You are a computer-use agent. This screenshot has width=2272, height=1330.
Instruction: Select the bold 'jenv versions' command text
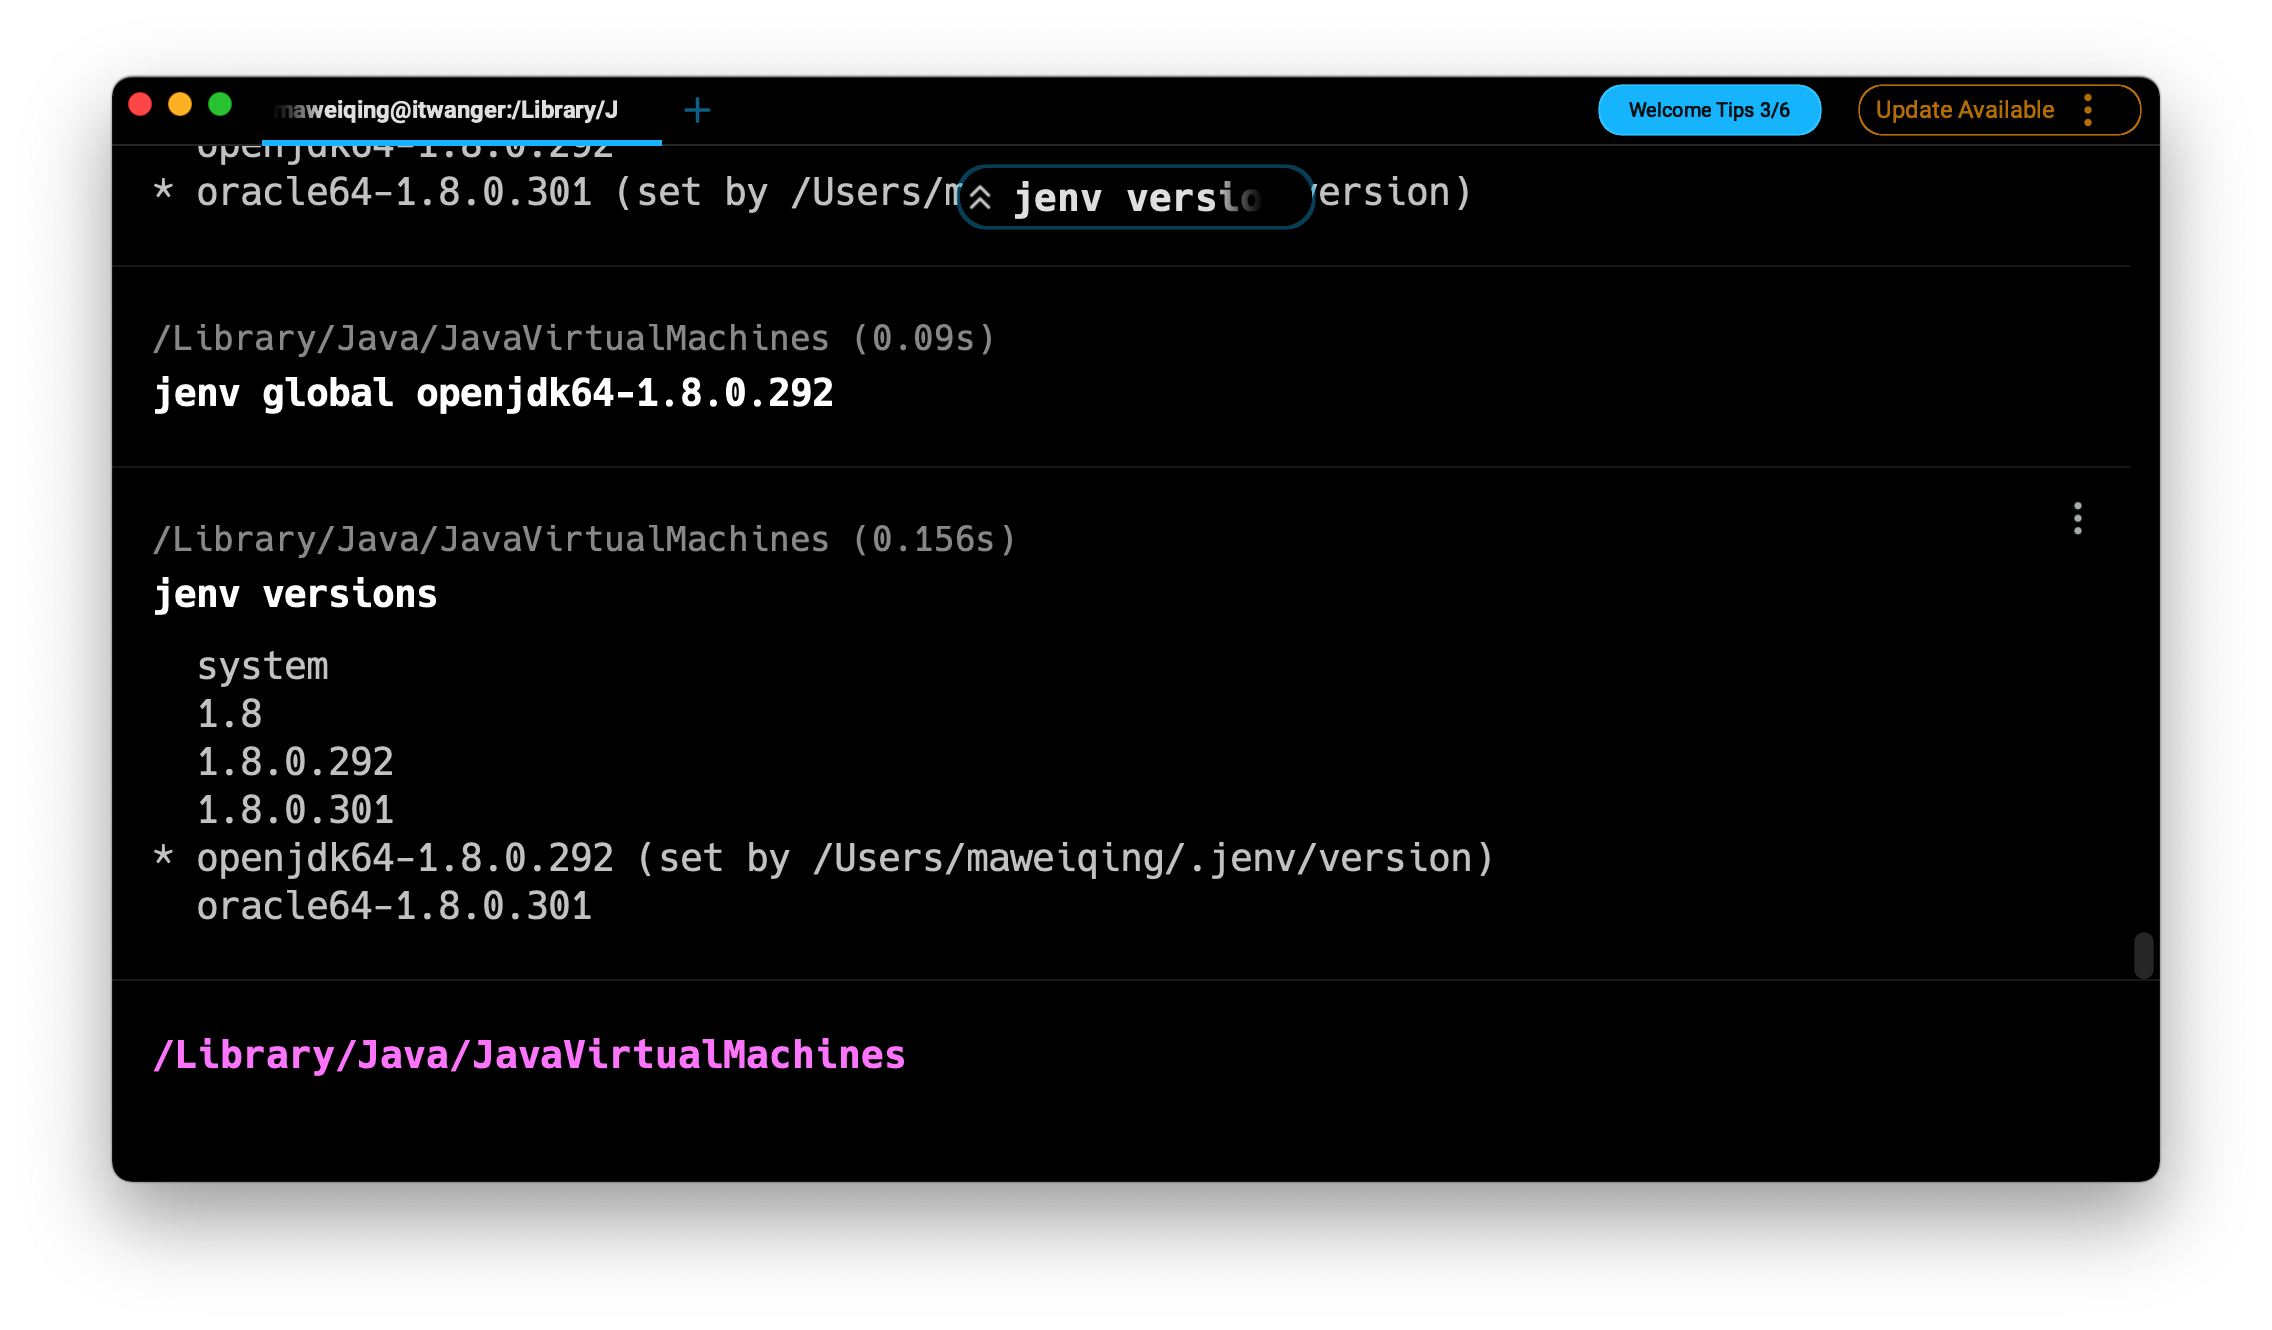pyautogui.click(x=296, y=594)
